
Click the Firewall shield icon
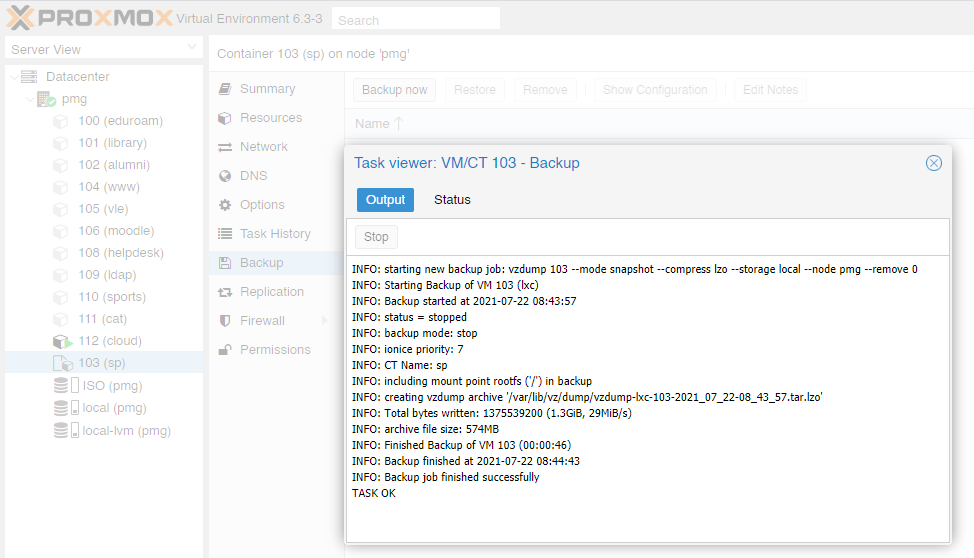[225, 321]
